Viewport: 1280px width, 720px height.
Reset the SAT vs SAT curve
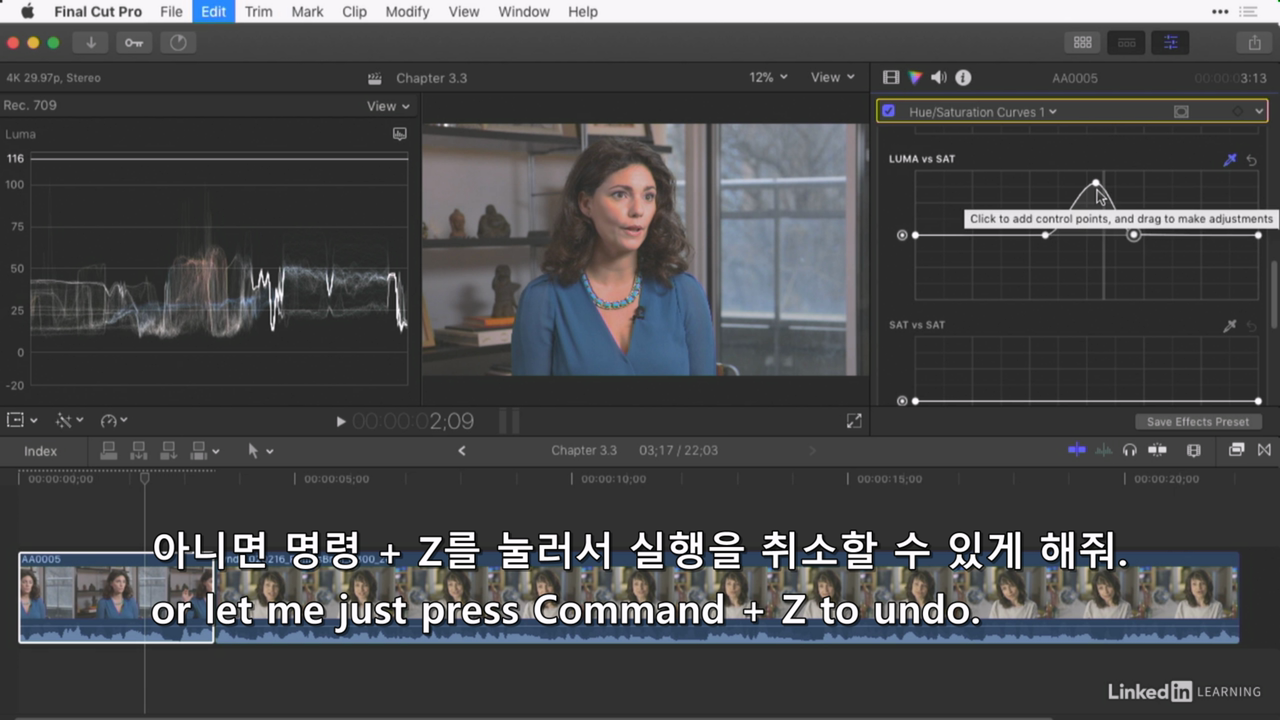1251,326
